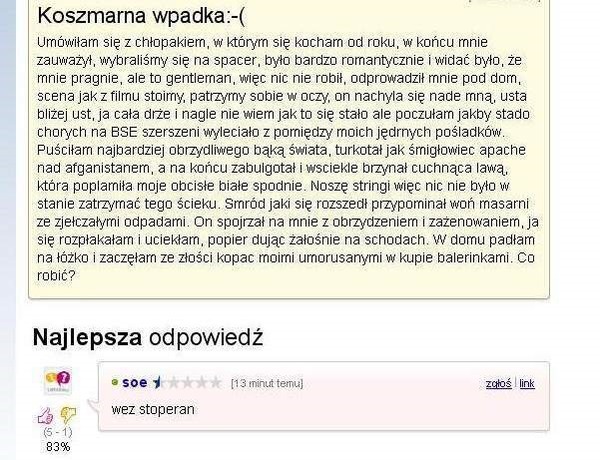This screenshot has height=460, width=600.
Task: Give the answer a thumbs up
Action: (x=45, y=416)
